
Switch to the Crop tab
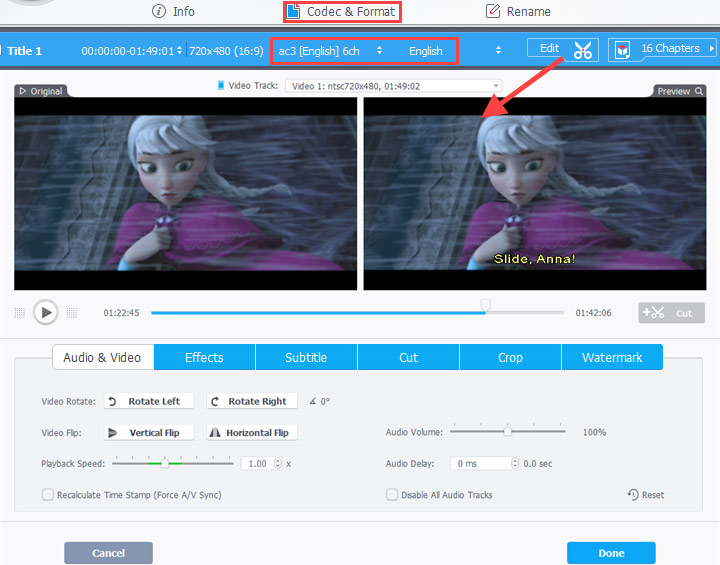(x=510, y=357)
